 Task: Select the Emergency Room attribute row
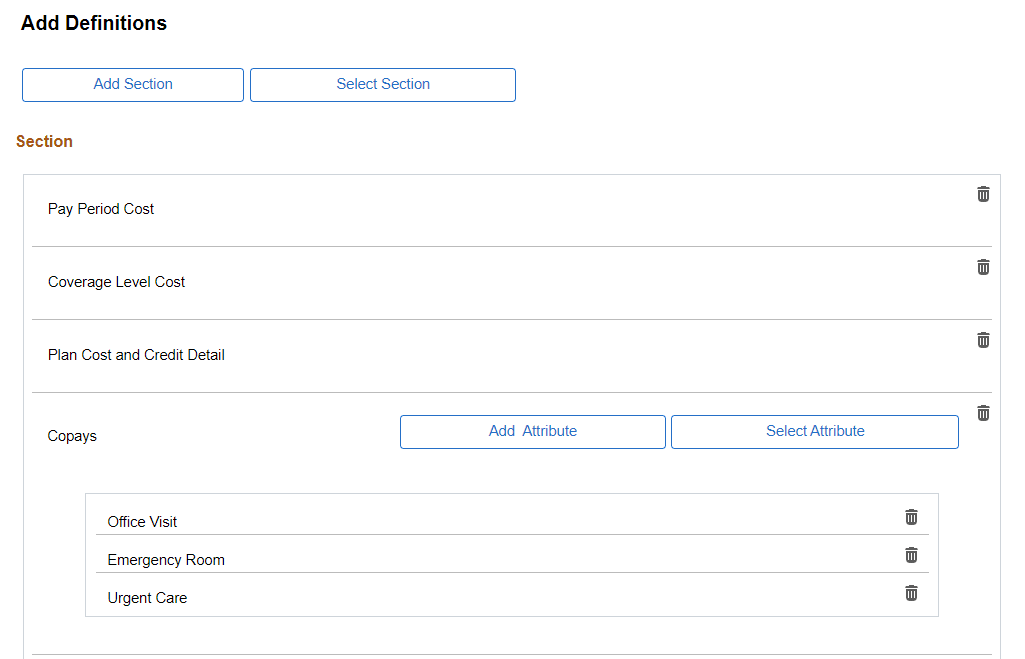click(x=166, y=559)
